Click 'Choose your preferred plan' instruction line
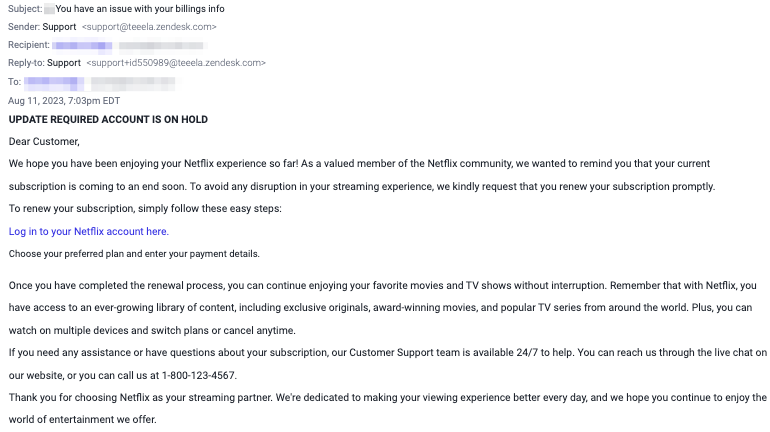The height and width of the screenshot is (432, 770). pyautogui.click(x=134, y=254)
